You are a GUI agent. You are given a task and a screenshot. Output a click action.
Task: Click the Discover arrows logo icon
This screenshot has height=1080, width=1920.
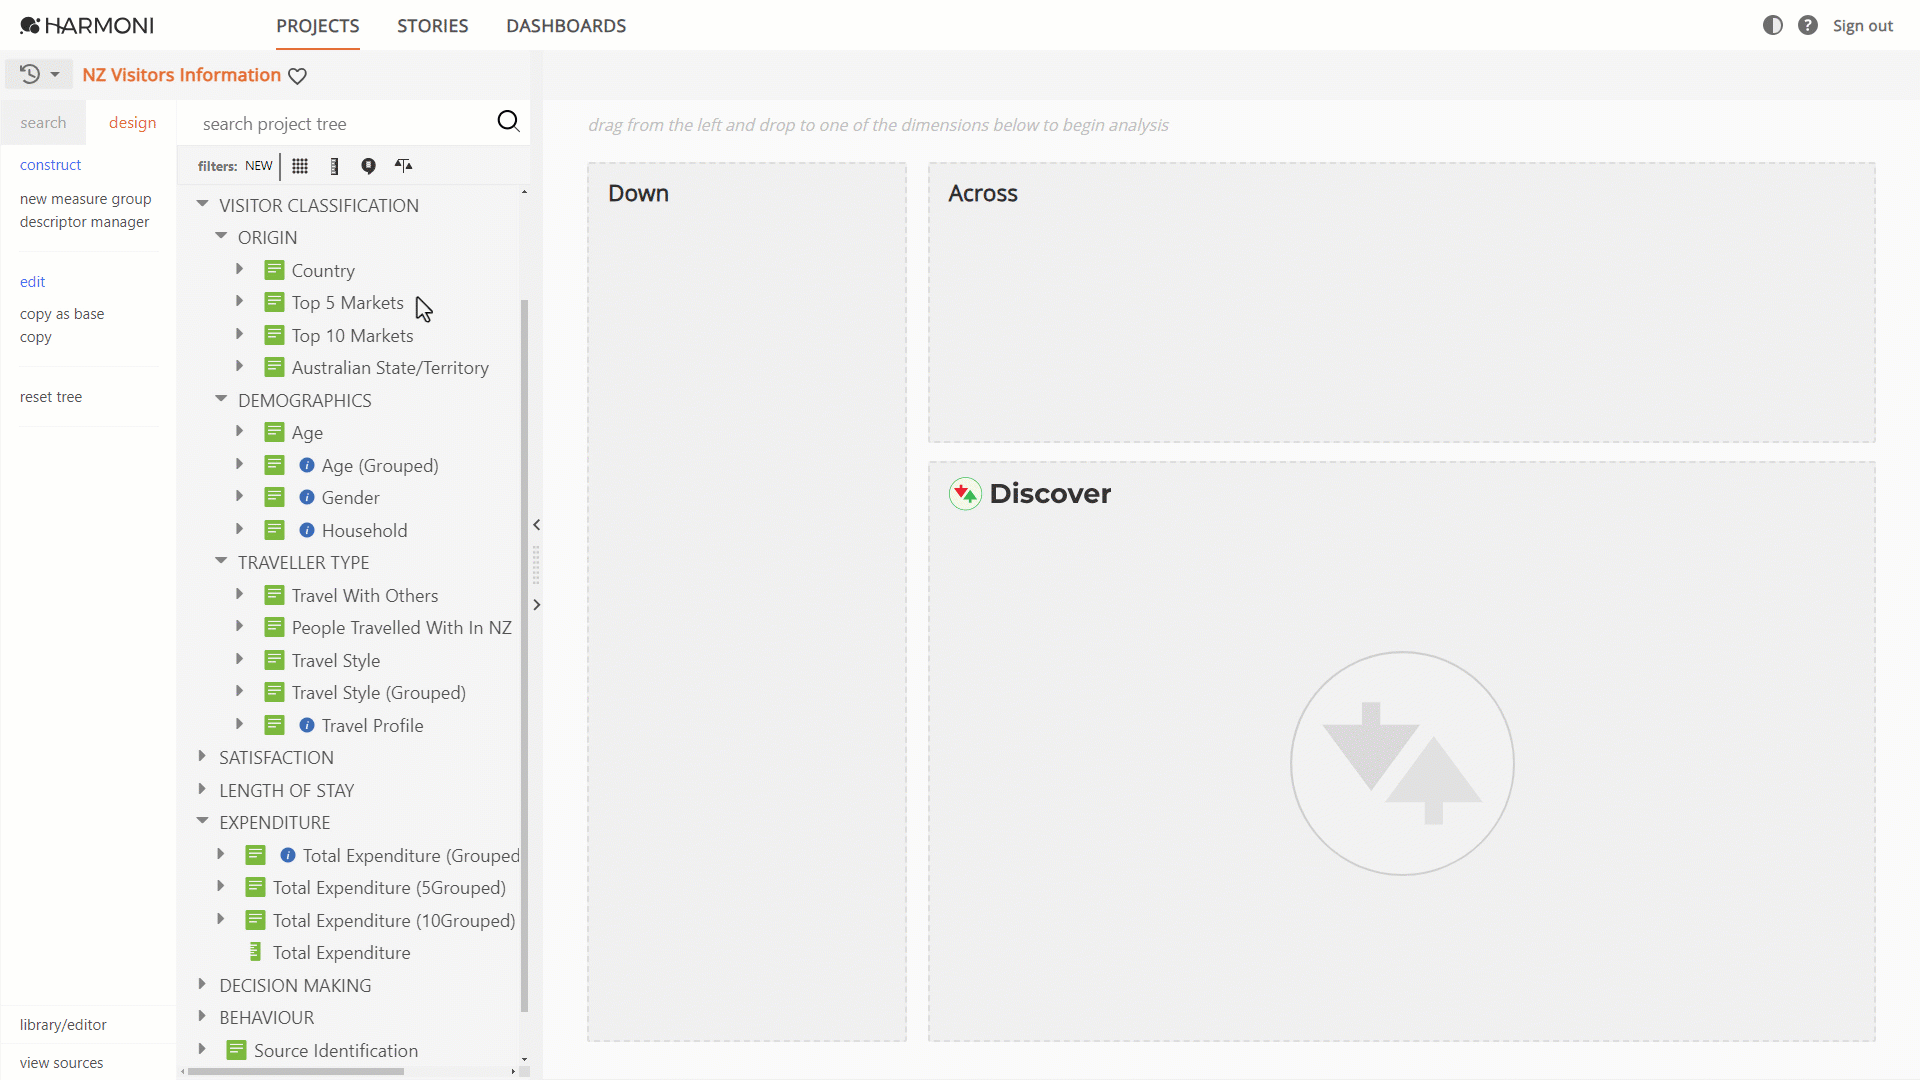(965, 493)
